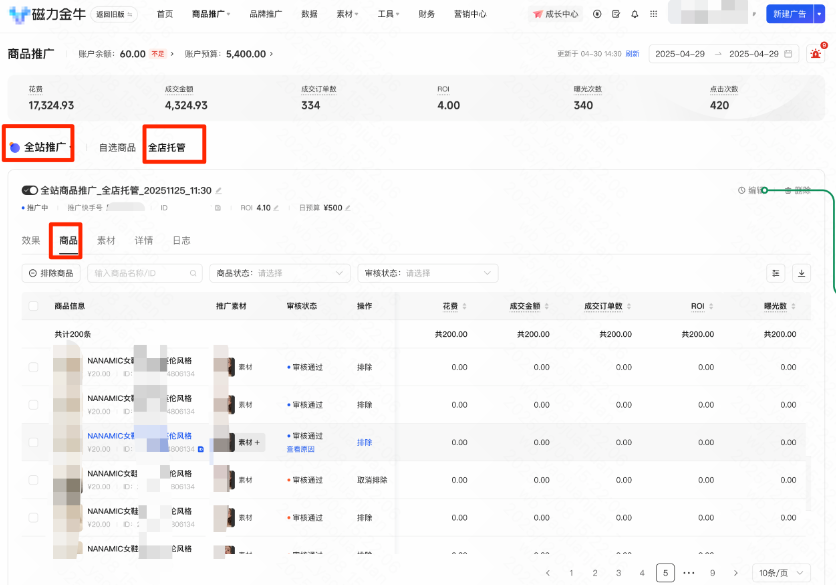Open the 新建广告 dropdown arrow
This screenshot has height=585, width=836.
(x=819, y=14)
